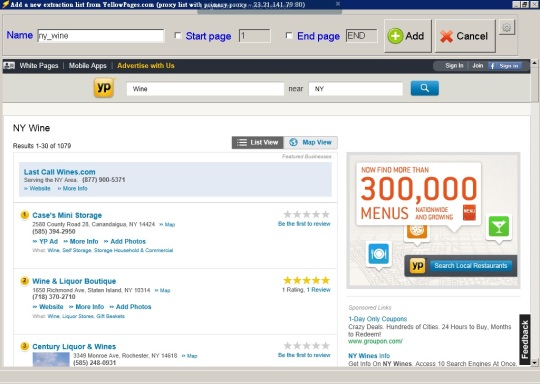
Task: Open Advertise with Us link
Action: [x=146, y=65]
